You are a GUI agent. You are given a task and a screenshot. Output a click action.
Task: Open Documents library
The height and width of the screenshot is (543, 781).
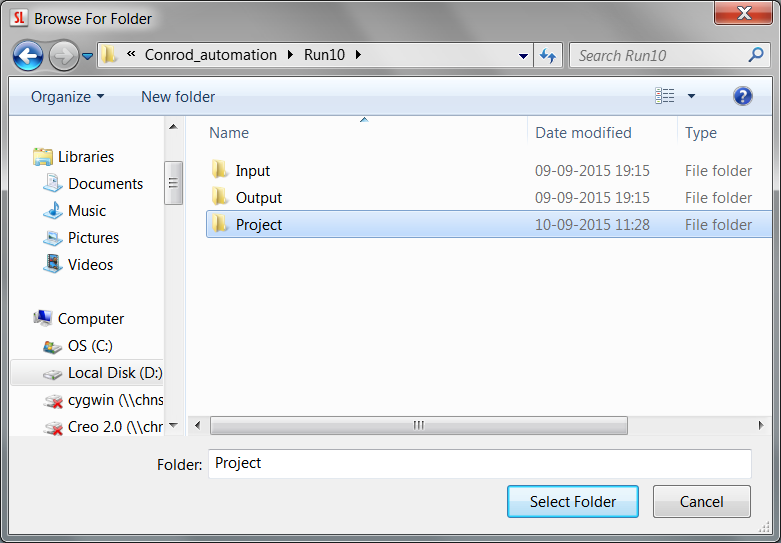pos(106,184)
